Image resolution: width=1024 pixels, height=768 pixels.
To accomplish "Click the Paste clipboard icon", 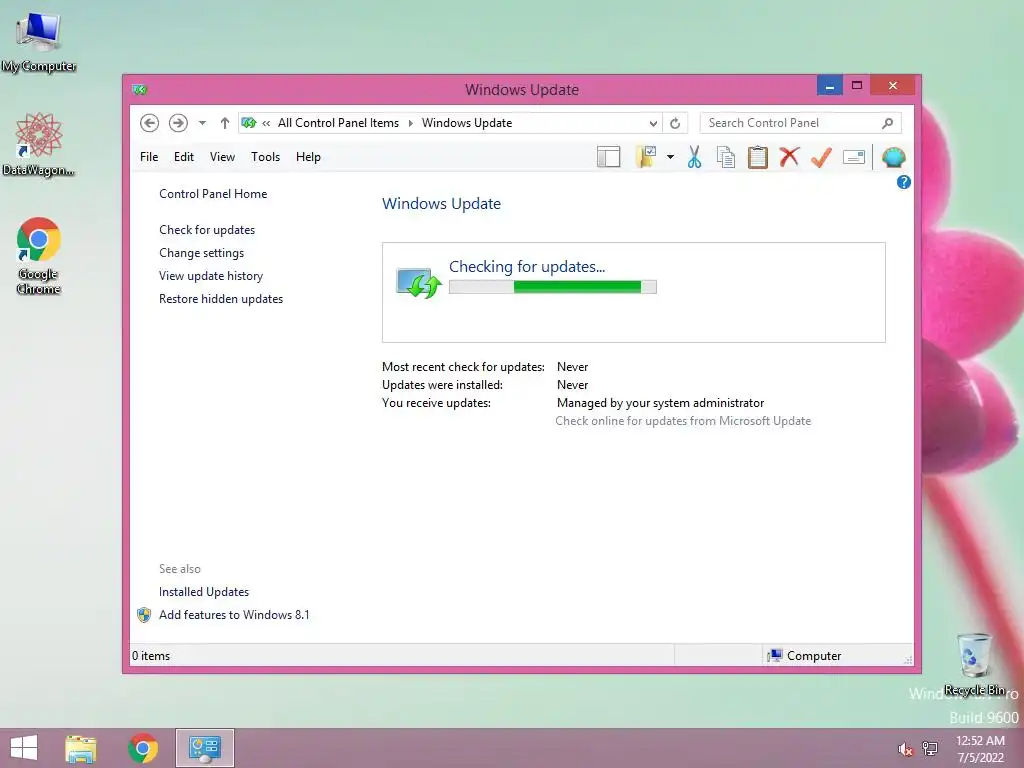I will coord(758,157).
